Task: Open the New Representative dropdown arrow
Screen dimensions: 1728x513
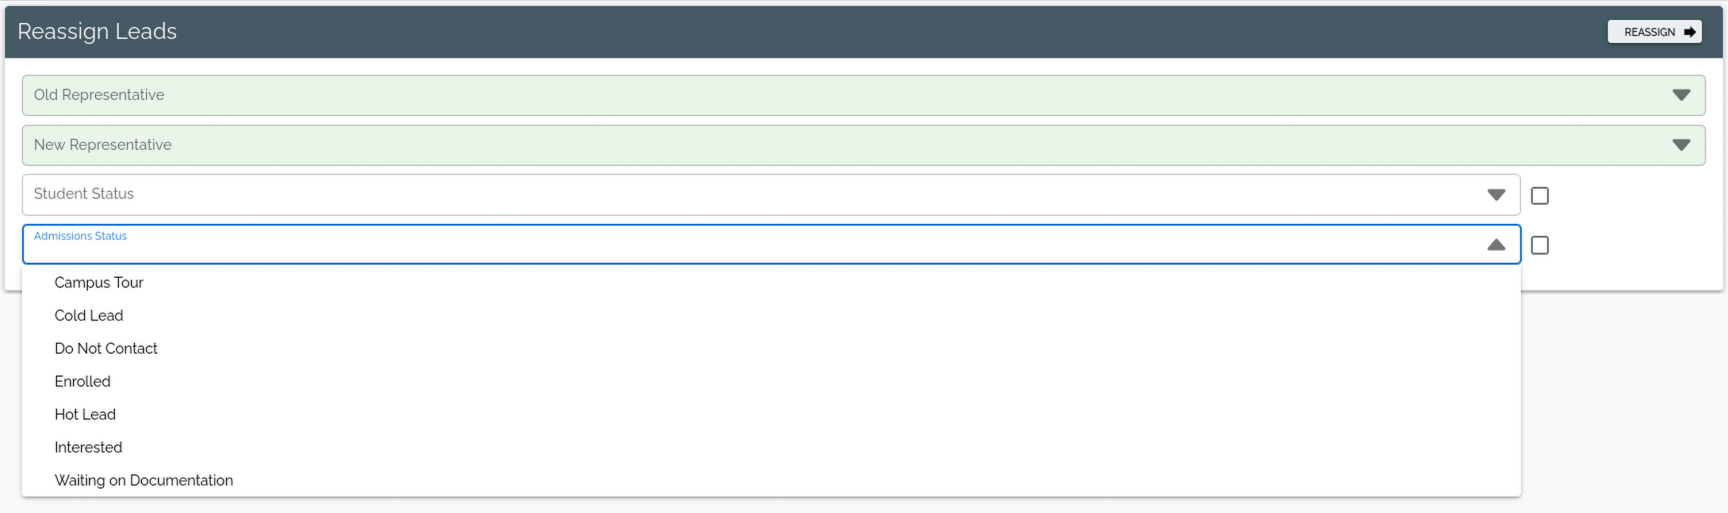Action: coord(1681,145)
